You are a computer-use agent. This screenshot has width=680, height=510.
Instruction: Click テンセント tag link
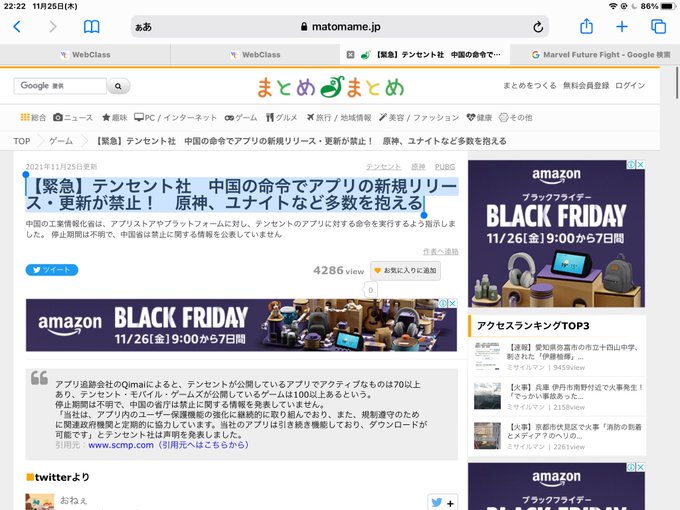383,167
